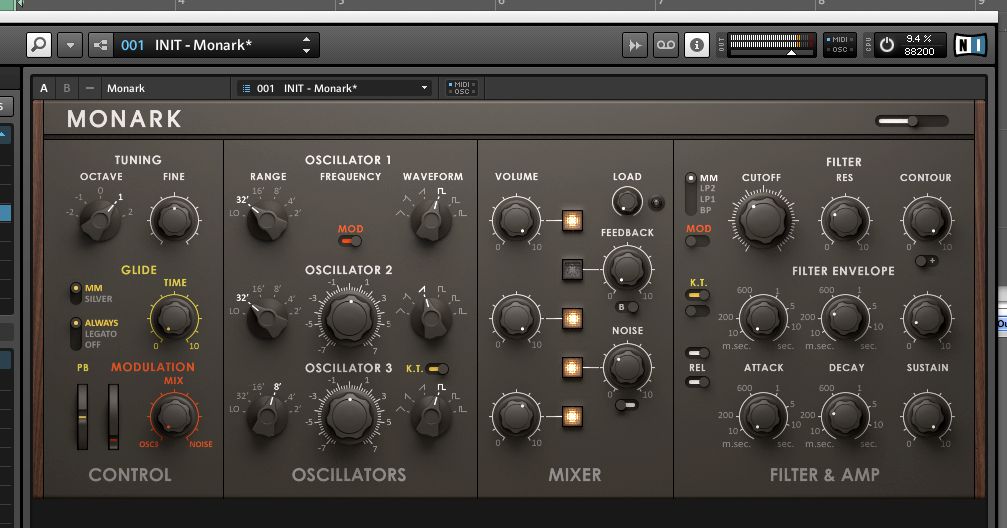
Task: Select snapshot bank A tab
Action: (x=44, y=88)
